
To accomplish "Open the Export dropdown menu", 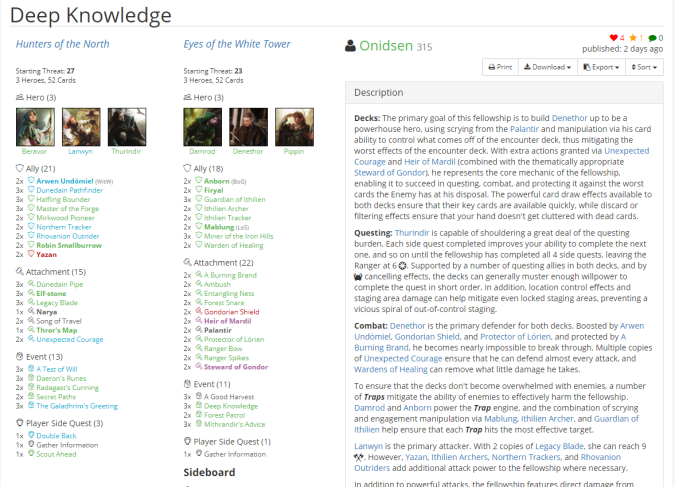I will 601,67.
